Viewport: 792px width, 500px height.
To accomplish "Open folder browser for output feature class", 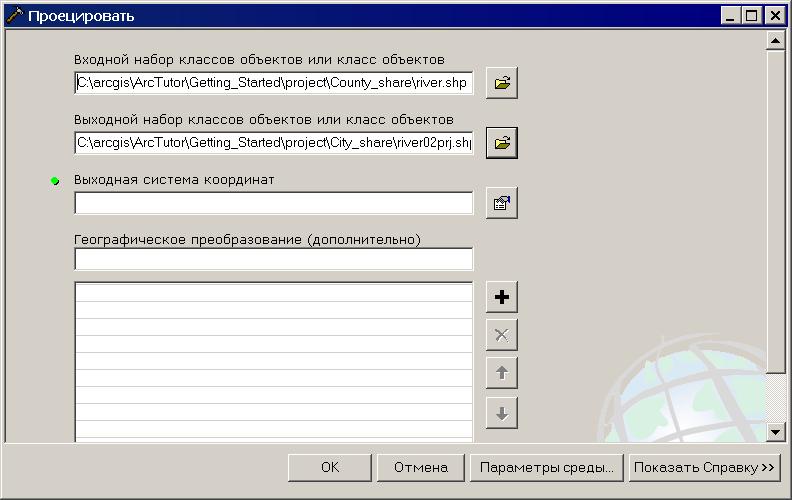I will coord(502,143).
